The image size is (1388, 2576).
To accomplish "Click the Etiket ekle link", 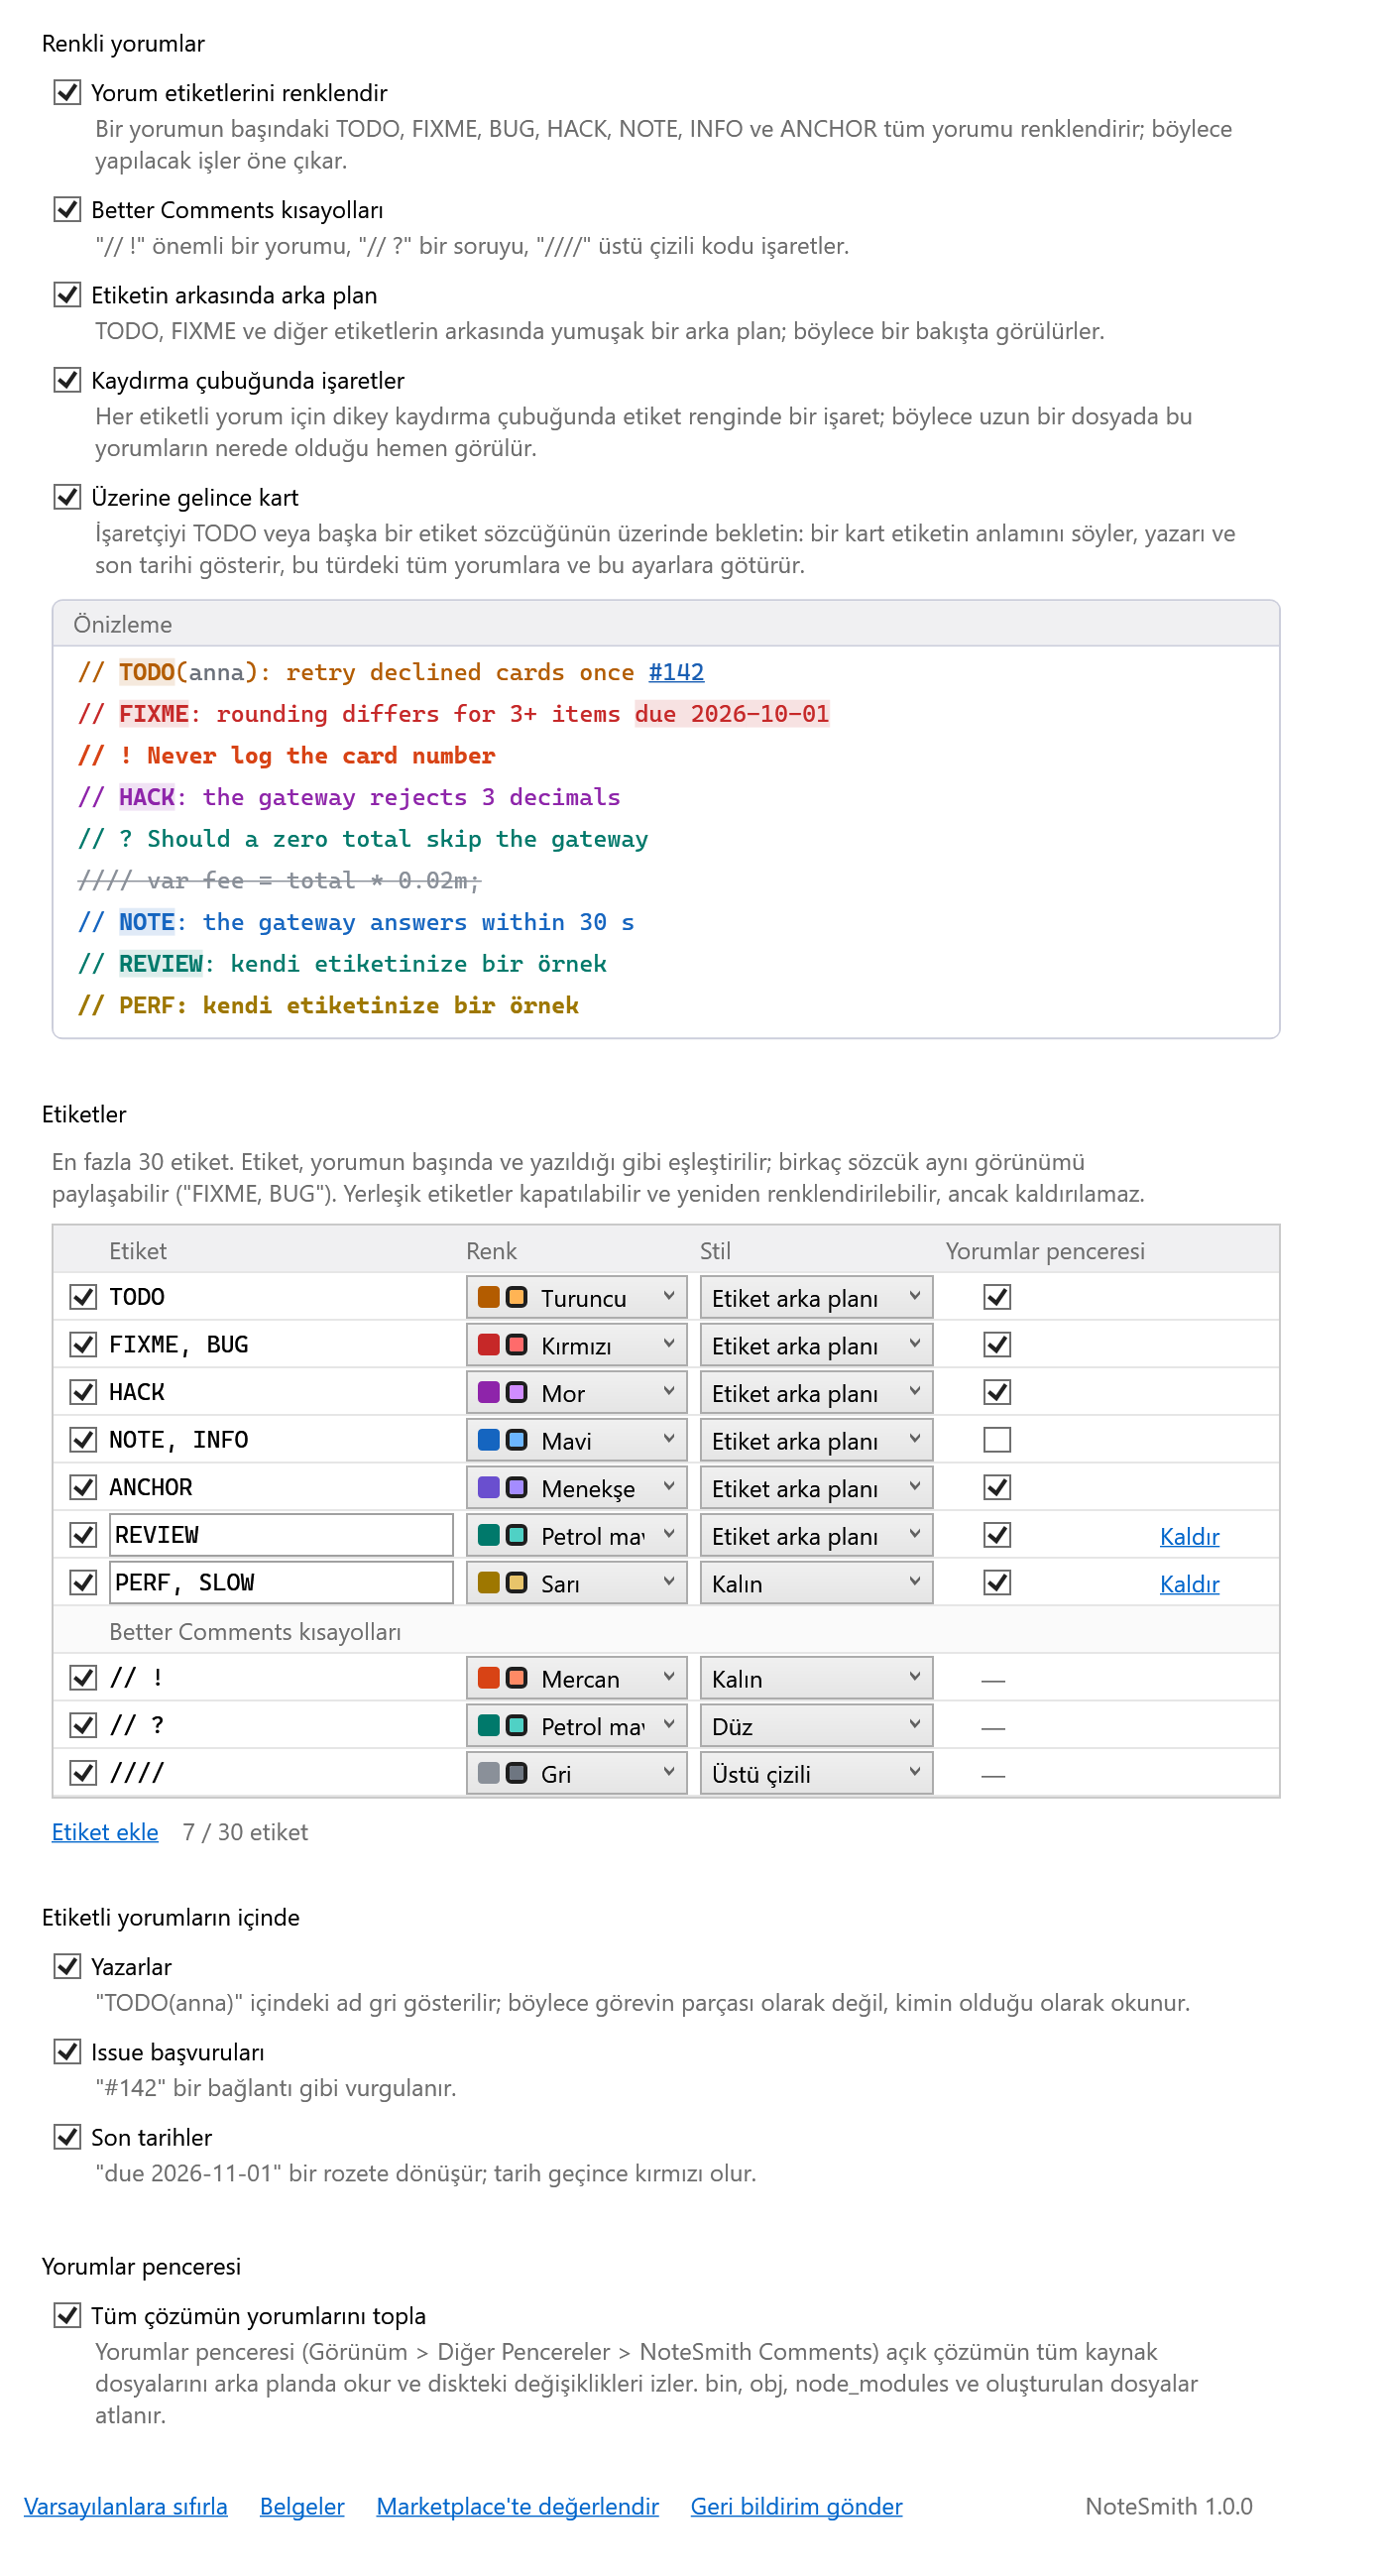I will pyautogui.click(x=105, y=1832).
